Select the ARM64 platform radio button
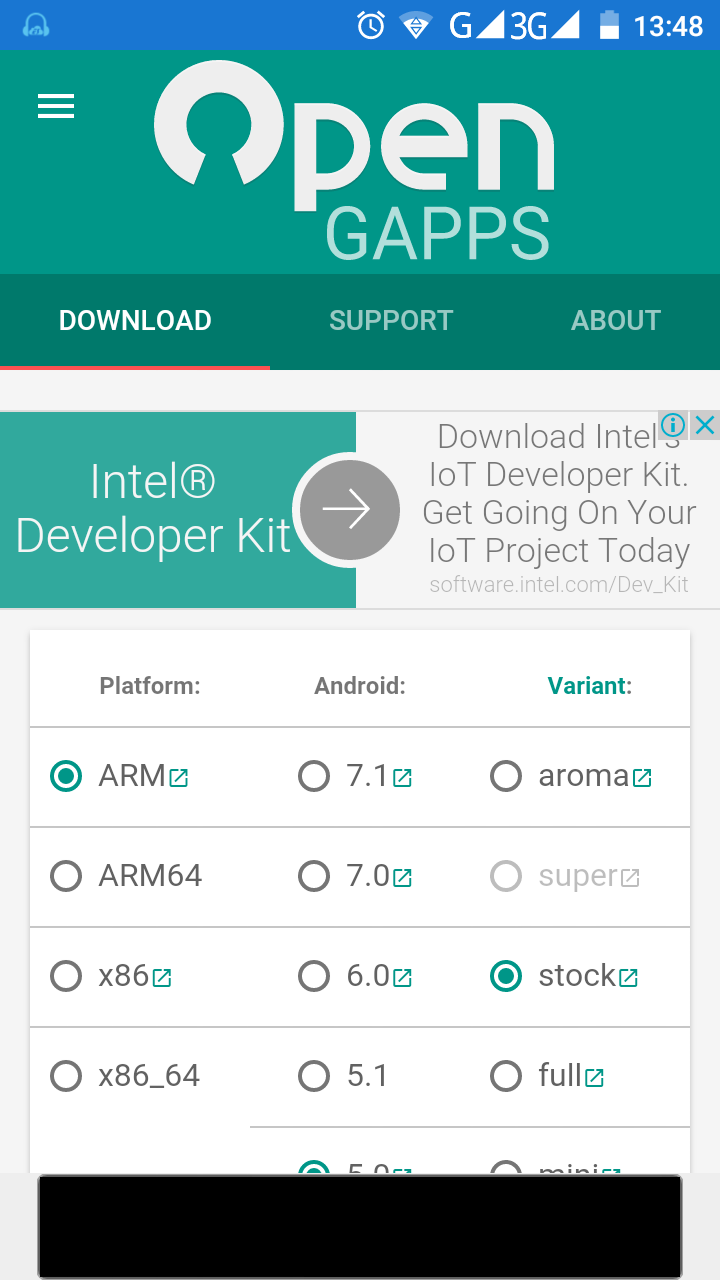 tap(66, 876)
